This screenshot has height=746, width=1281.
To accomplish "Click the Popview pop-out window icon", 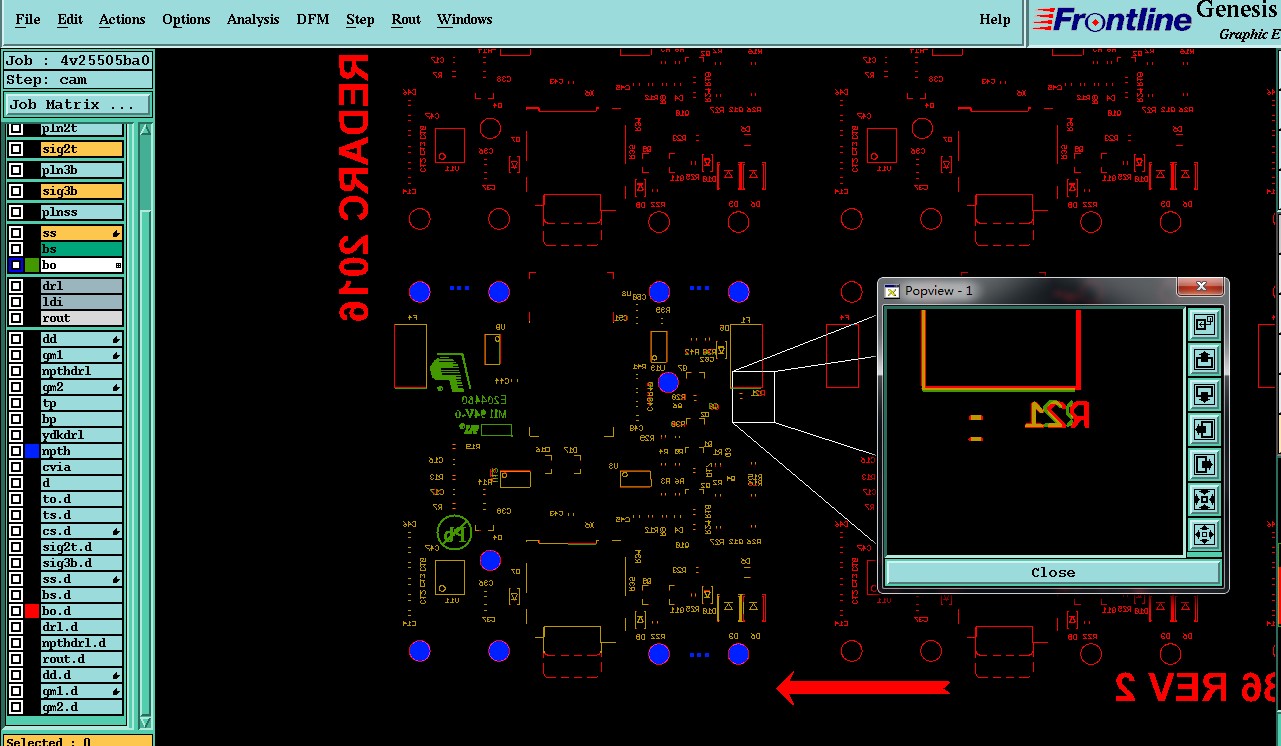I will 1204,324.
